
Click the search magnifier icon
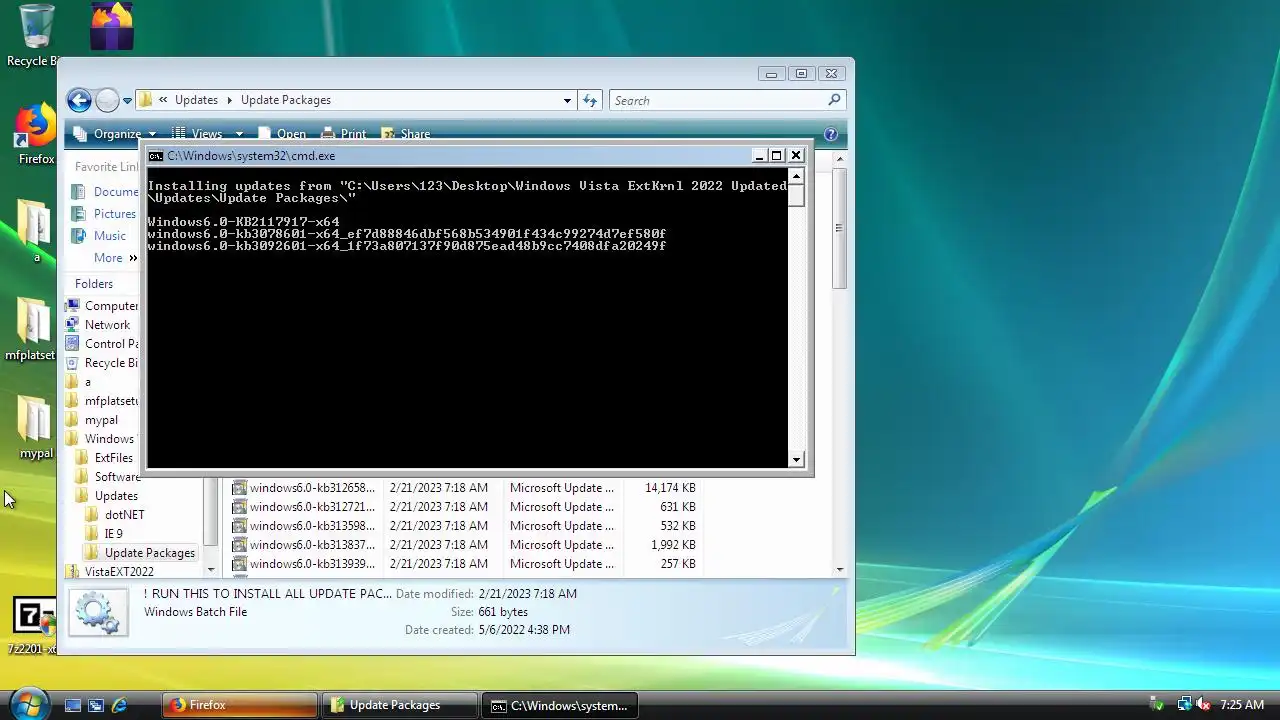click(x=835, y=100)
